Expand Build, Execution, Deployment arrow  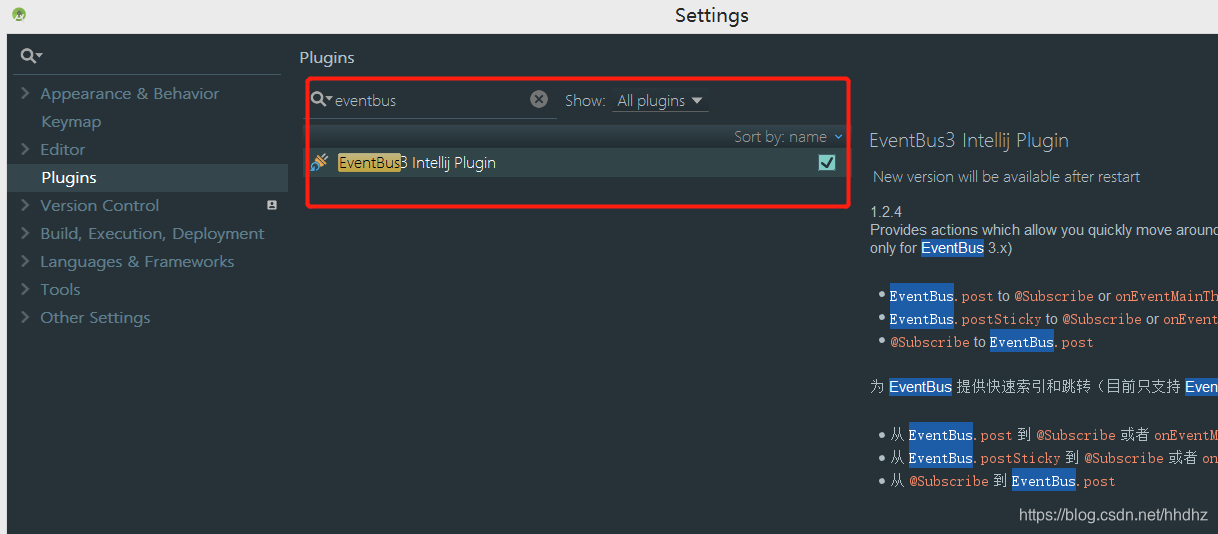(x=25, y=233)
